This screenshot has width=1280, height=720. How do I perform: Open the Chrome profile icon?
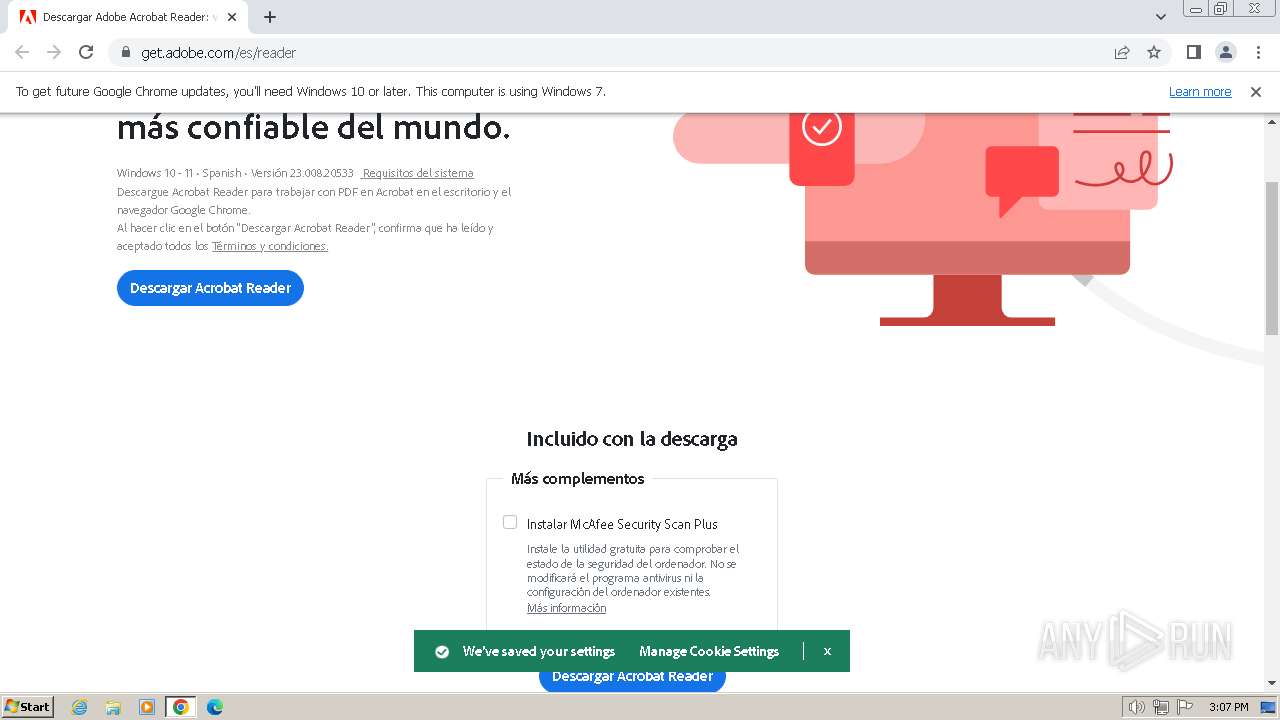coord(1225,52)
